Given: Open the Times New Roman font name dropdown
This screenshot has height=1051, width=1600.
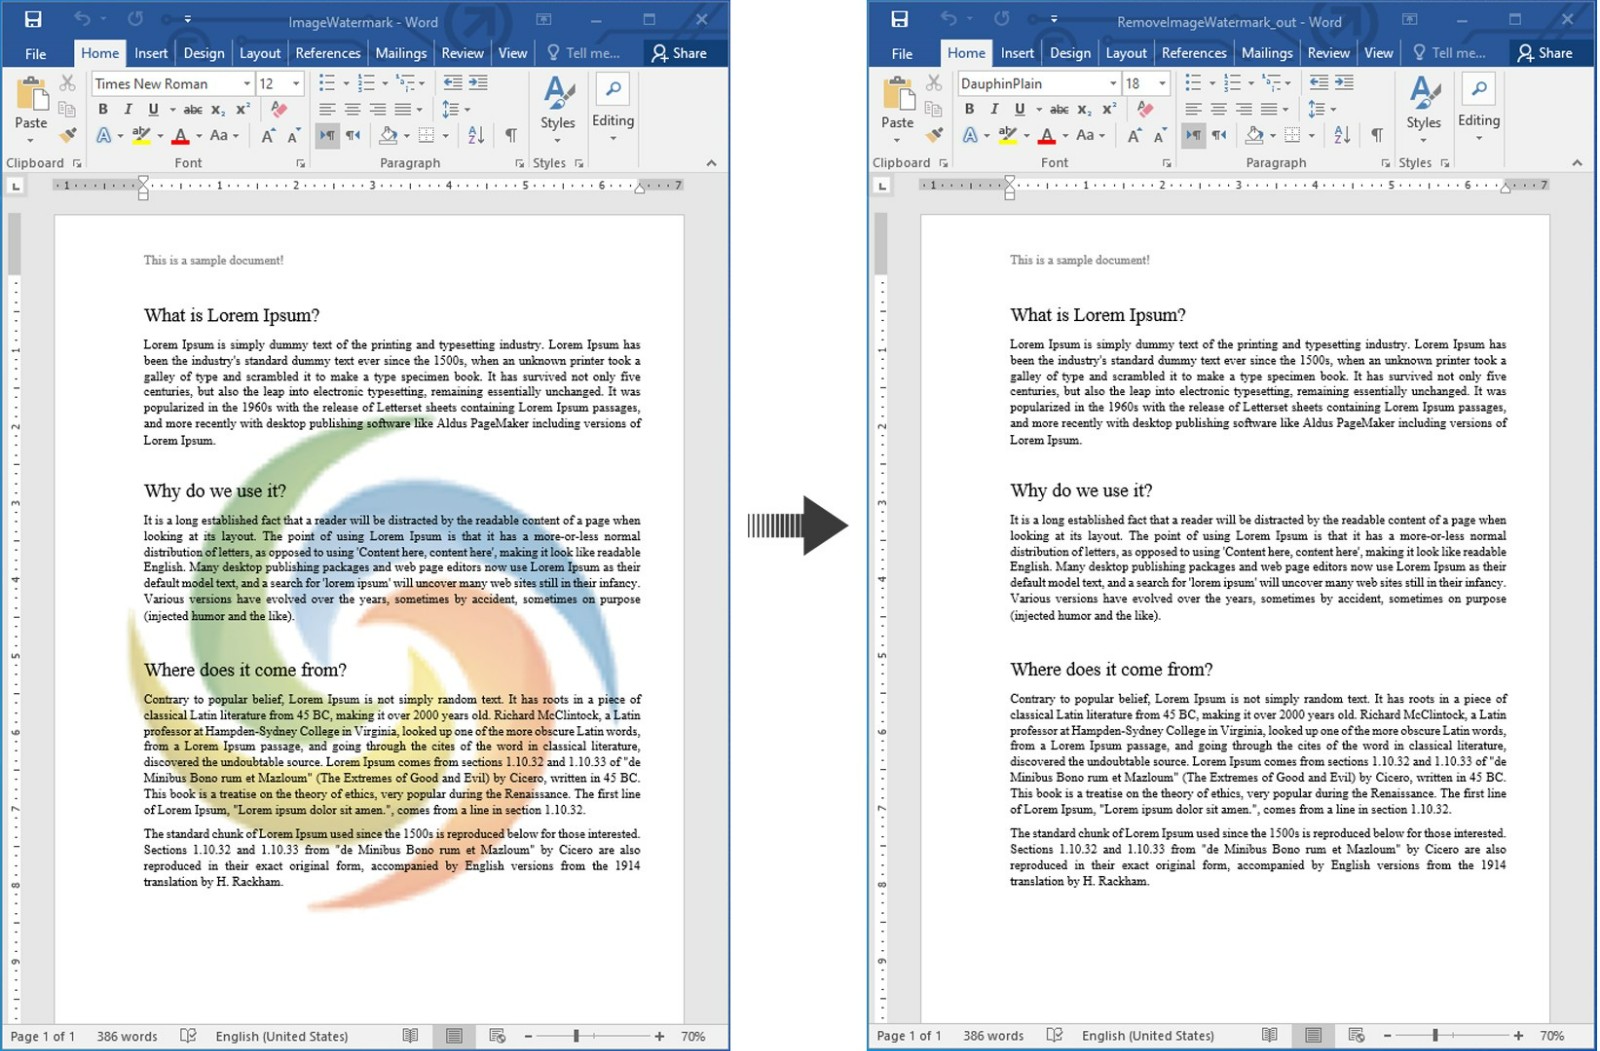Looking at the screenshot, I should pos(246,84).
